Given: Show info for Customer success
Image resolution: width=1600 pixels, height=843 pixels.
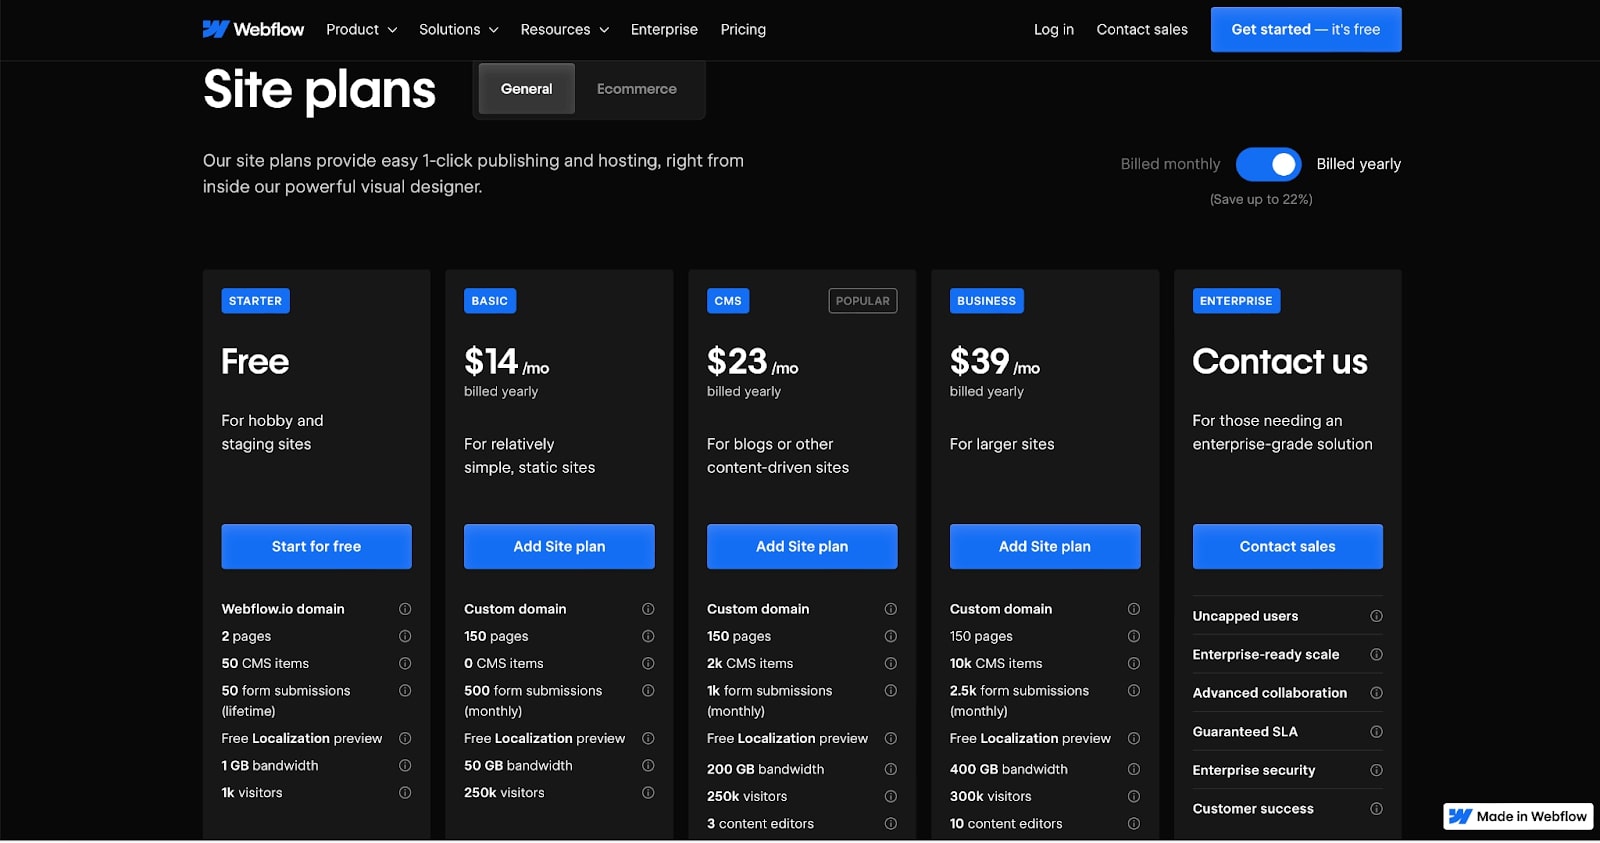Looking at the screenshot, I should point(1376,808).
